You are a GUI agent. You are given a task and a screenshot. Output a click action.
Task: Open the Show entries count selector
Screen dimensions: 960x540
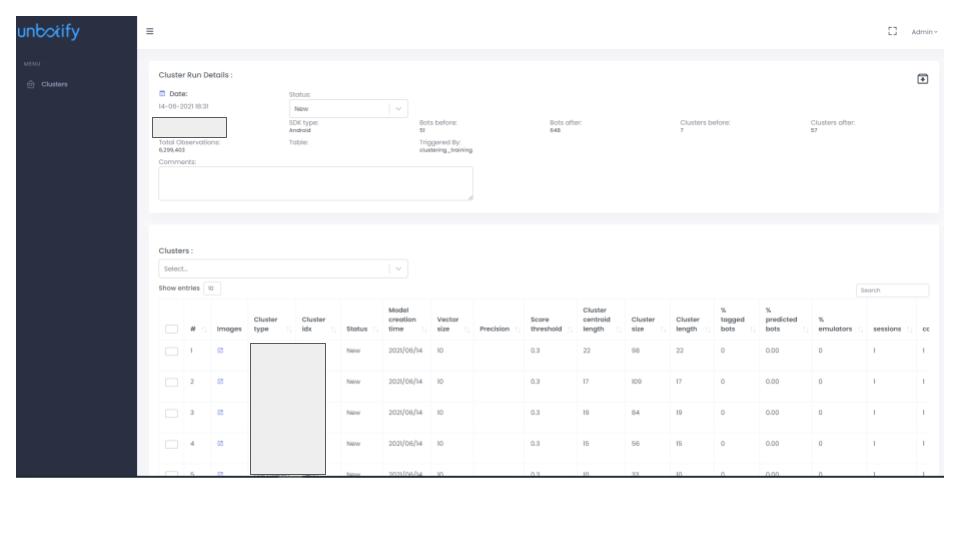[x=212, y=288]
